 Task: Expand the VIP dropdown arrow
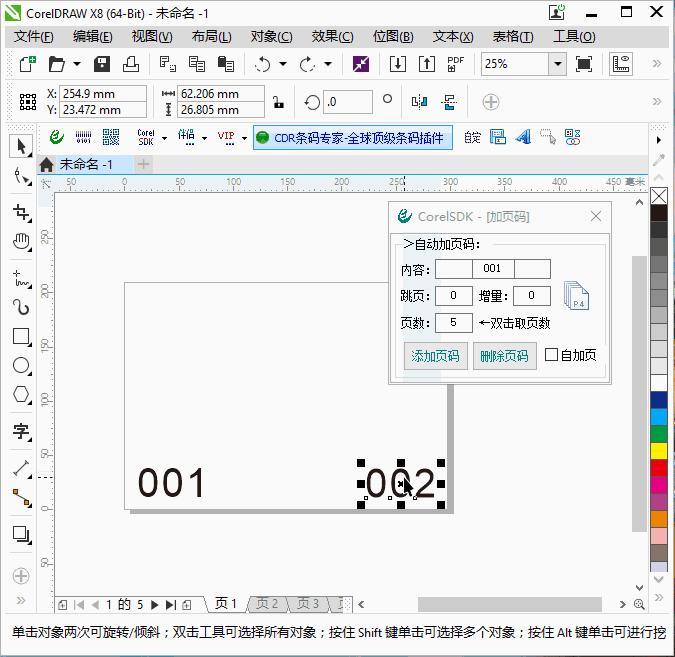(244, 138)
